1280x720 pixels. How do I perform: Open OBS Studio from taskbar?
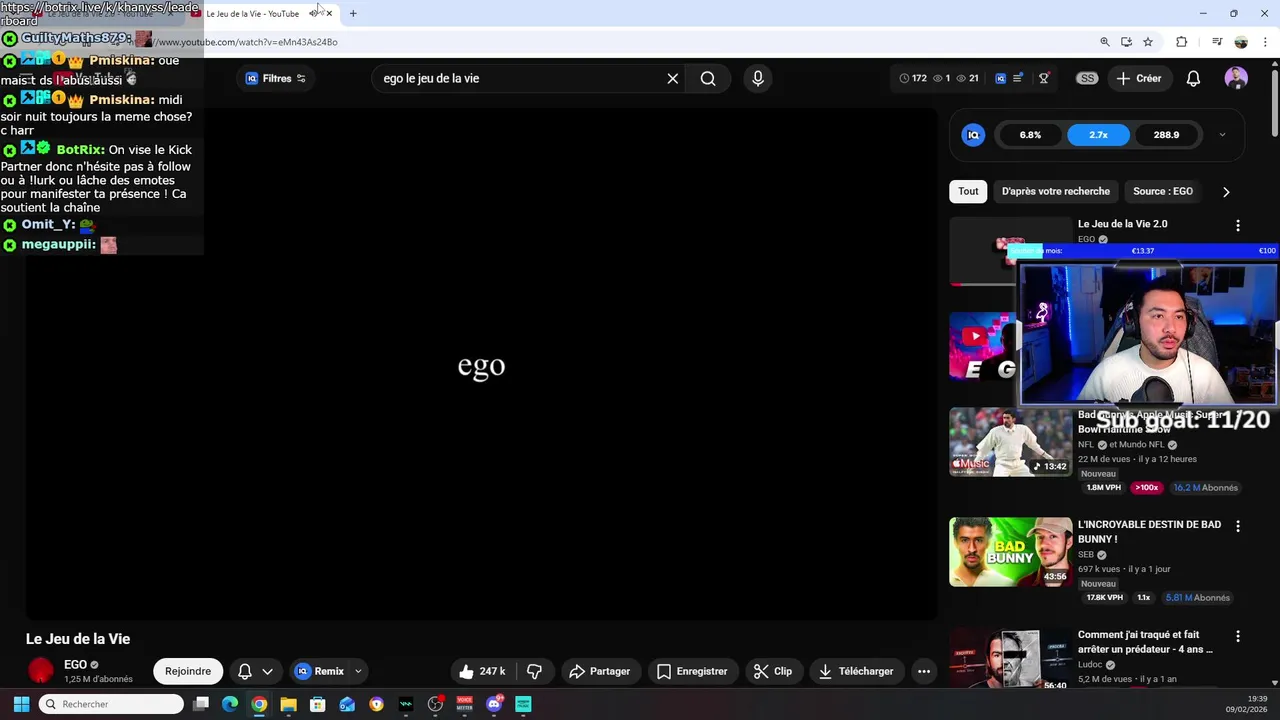point(435,704)
